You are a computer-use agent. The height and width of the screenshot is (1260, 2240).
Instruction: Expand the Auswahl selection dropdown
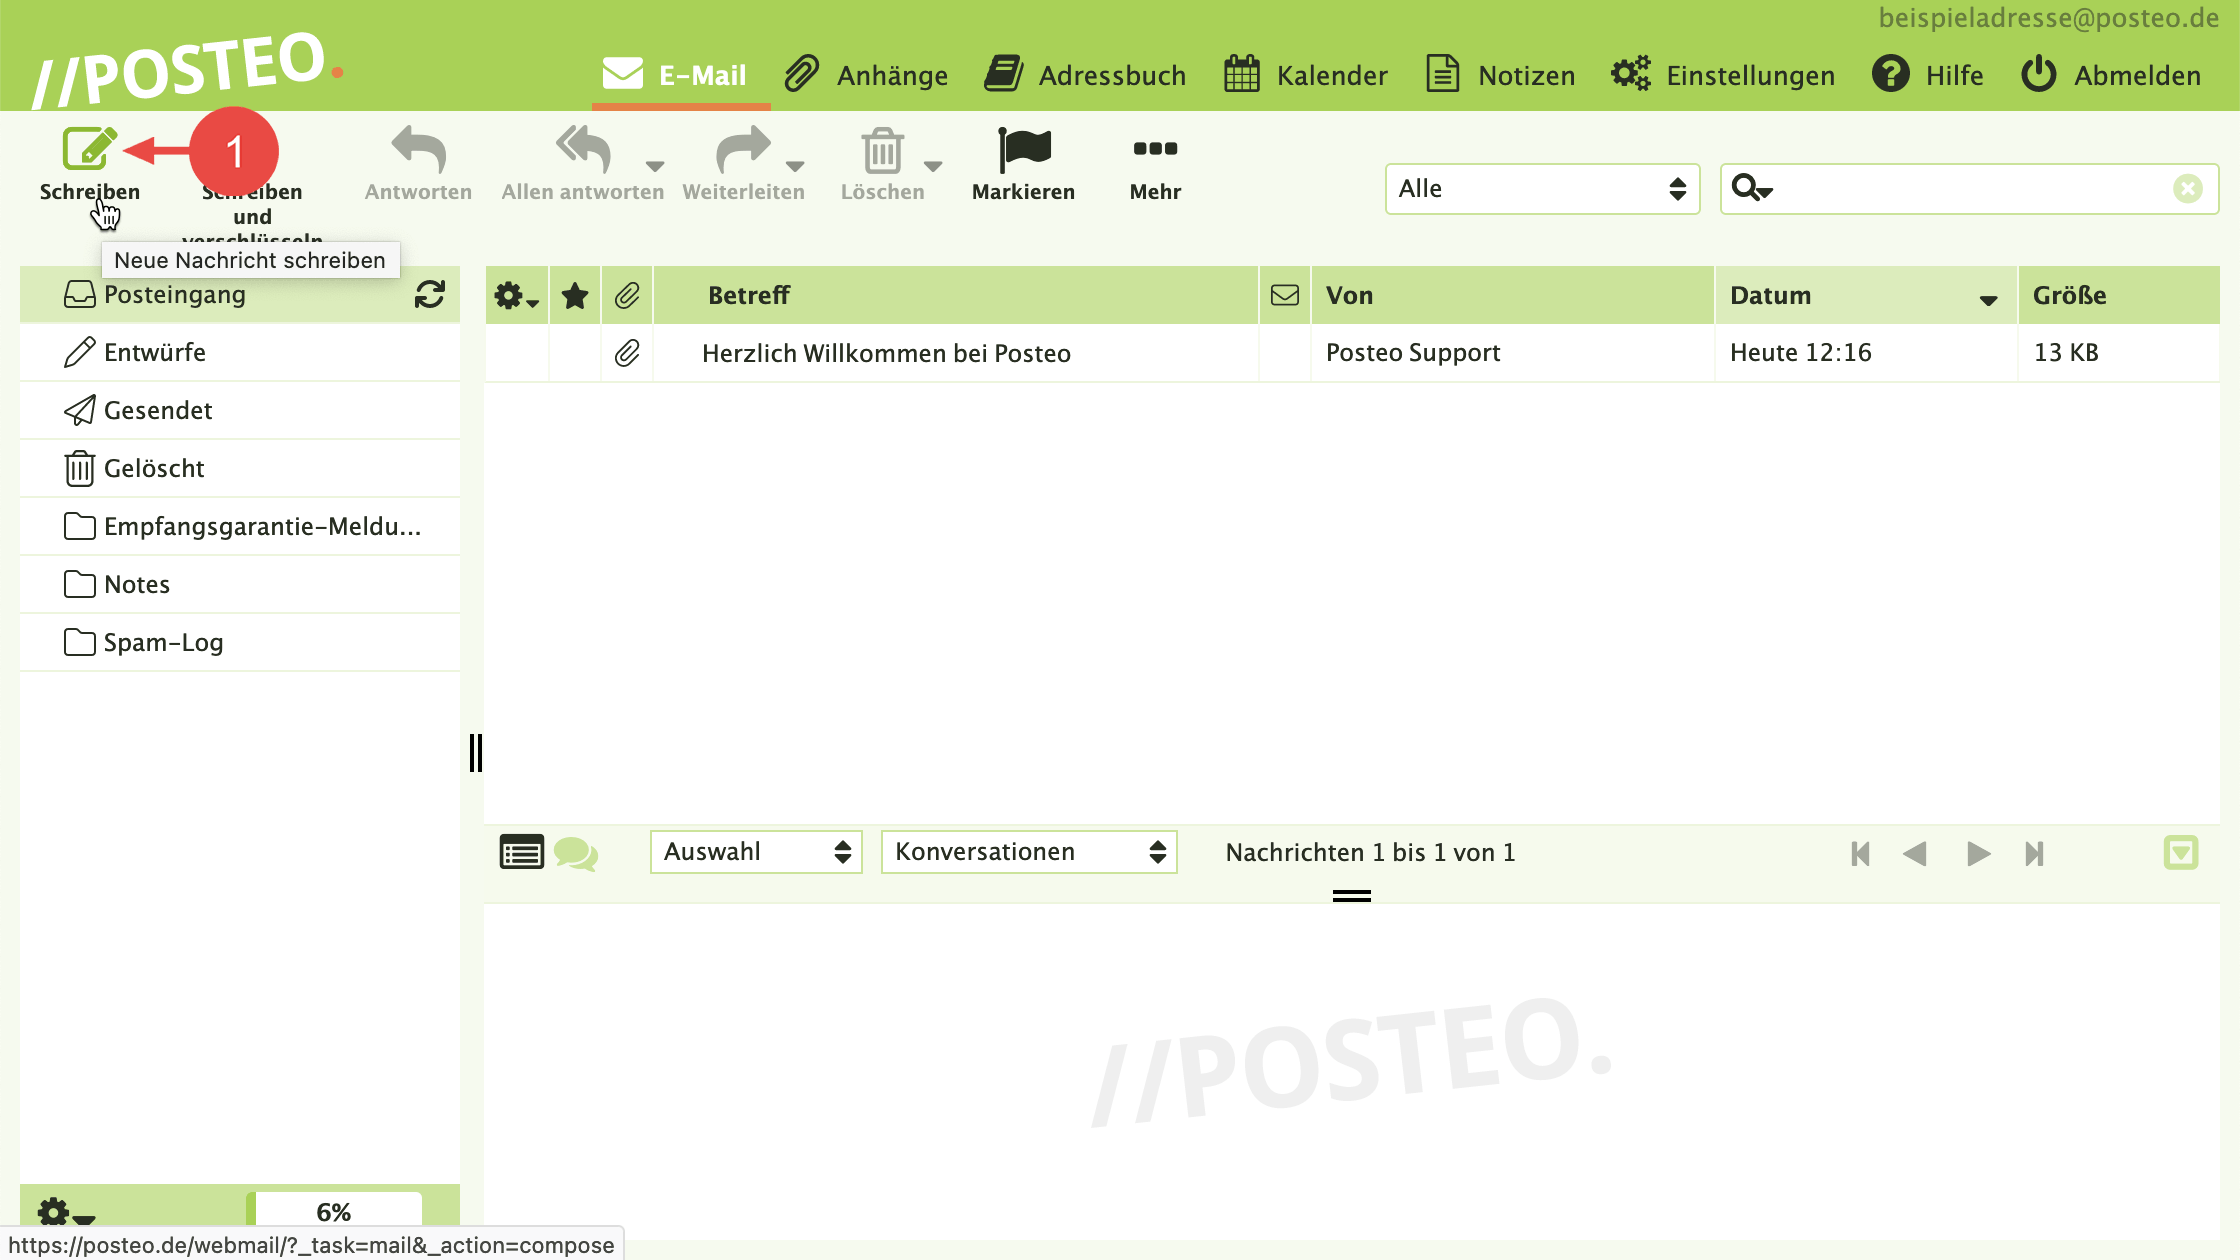tap(756, 852)
